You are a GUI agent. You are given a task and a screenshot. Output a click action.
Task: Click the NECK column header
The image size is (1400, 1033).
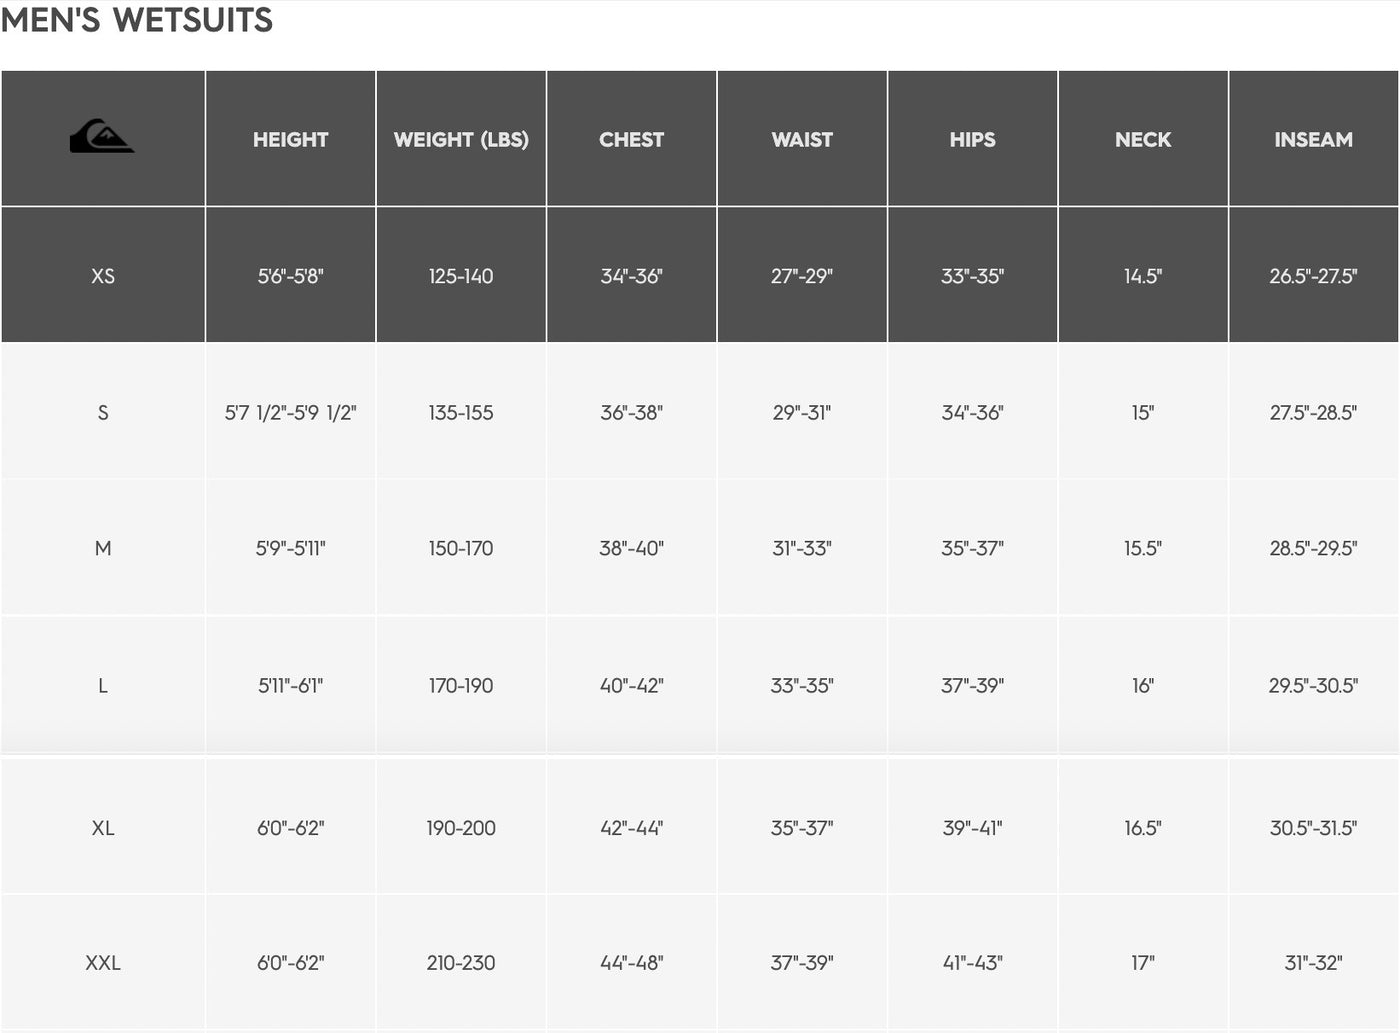coord(1143,140)
